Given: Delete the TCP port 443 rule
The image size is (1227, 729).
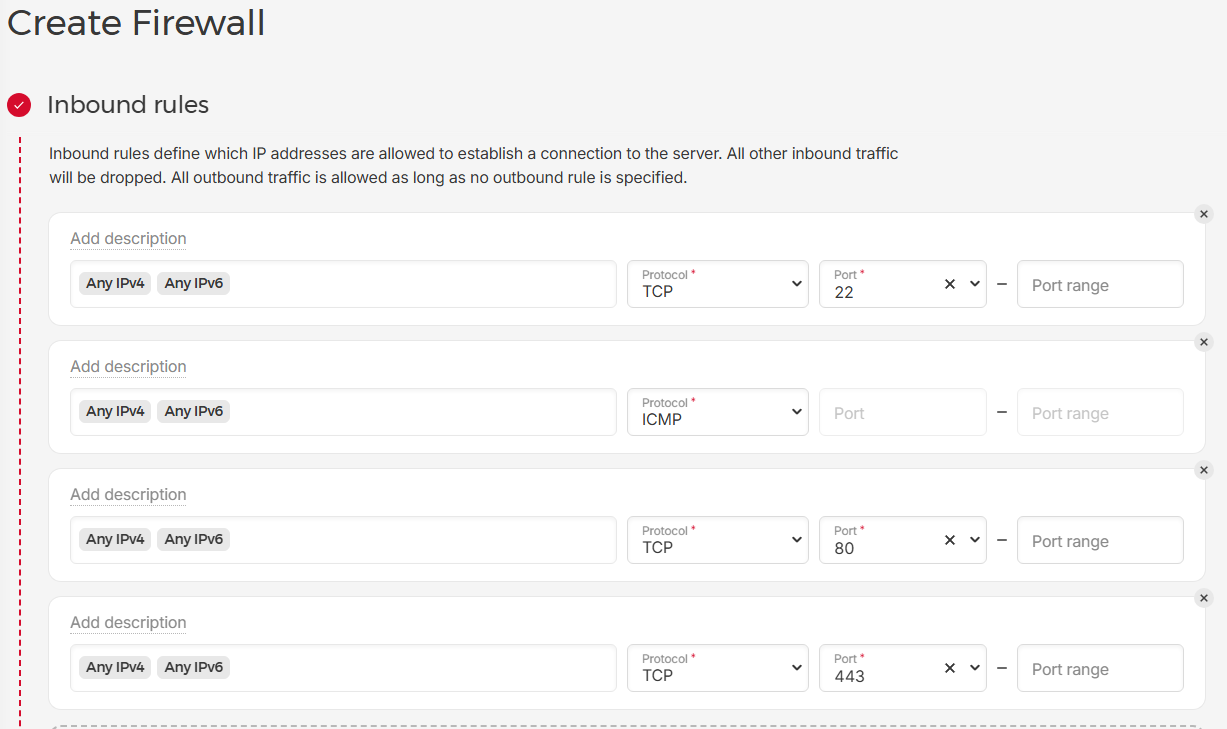Looking at the screenshot, I should tap(1204, 598).
